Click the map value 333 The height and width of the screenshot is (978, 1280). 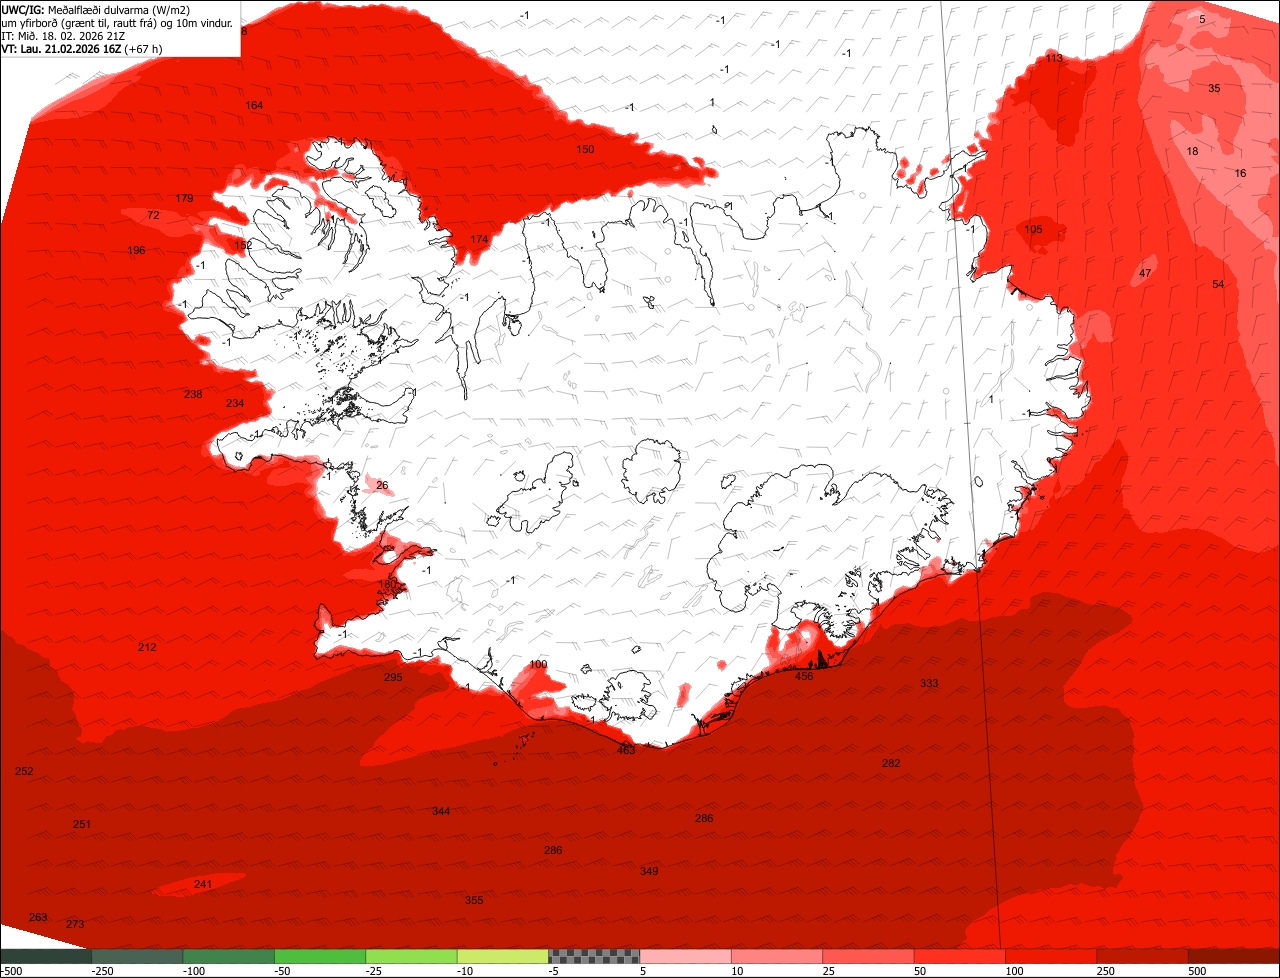coord(929,683)
